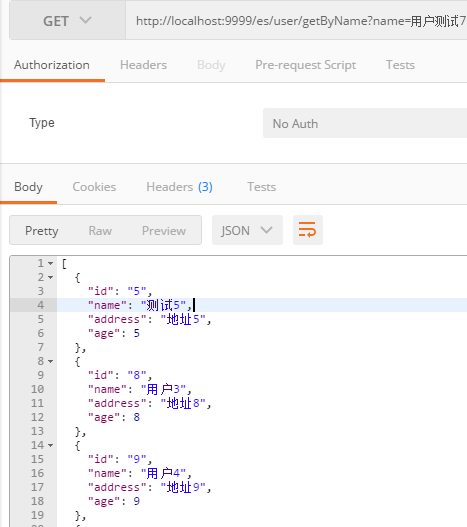Collapse the array fold arrow on line 1
The image size is (467, 527).
pyautogui.click(x=50, y=264)
